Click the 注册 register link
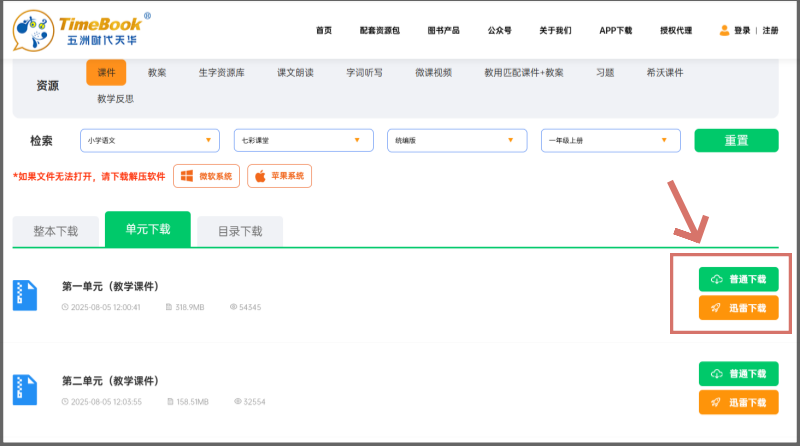Viewport: 800px width, 446px height. pyautogui.click(x=770, y=31)
